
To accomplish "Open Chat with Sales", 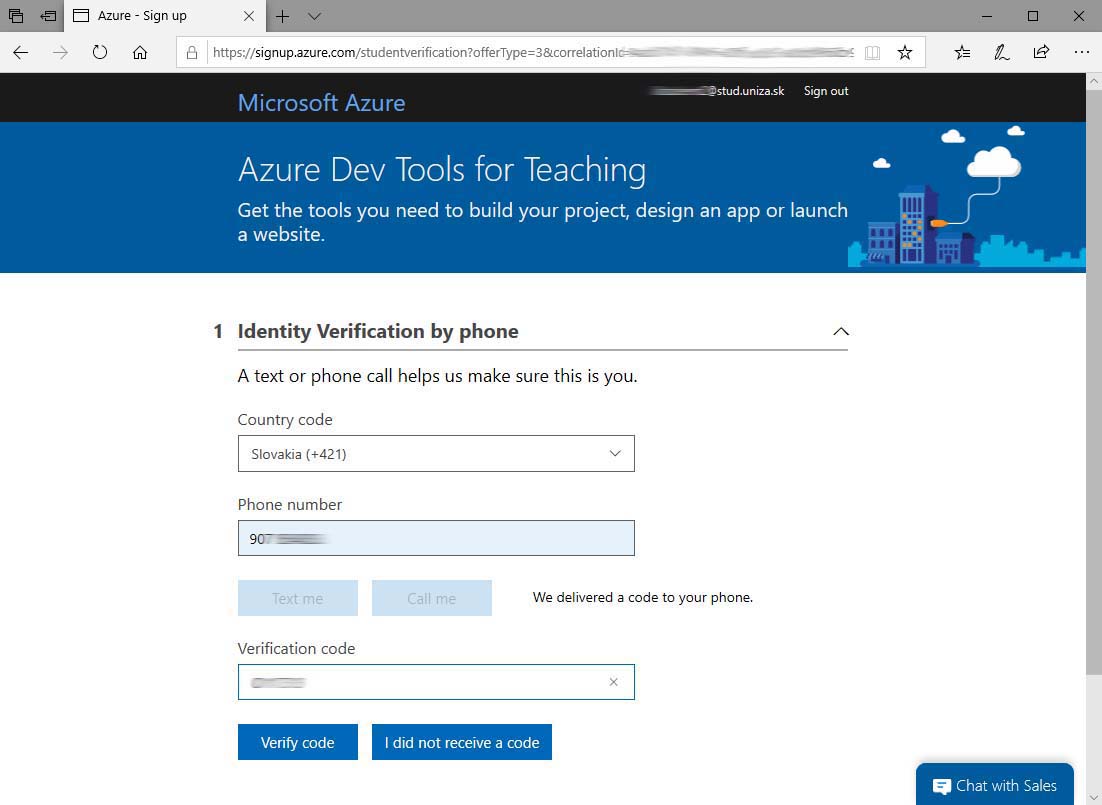I will (994, 785).
